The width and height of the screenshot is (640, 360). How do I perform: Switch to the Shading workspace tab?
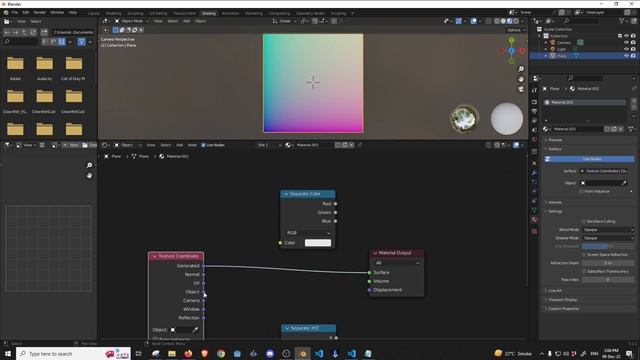tap(209, 13)
